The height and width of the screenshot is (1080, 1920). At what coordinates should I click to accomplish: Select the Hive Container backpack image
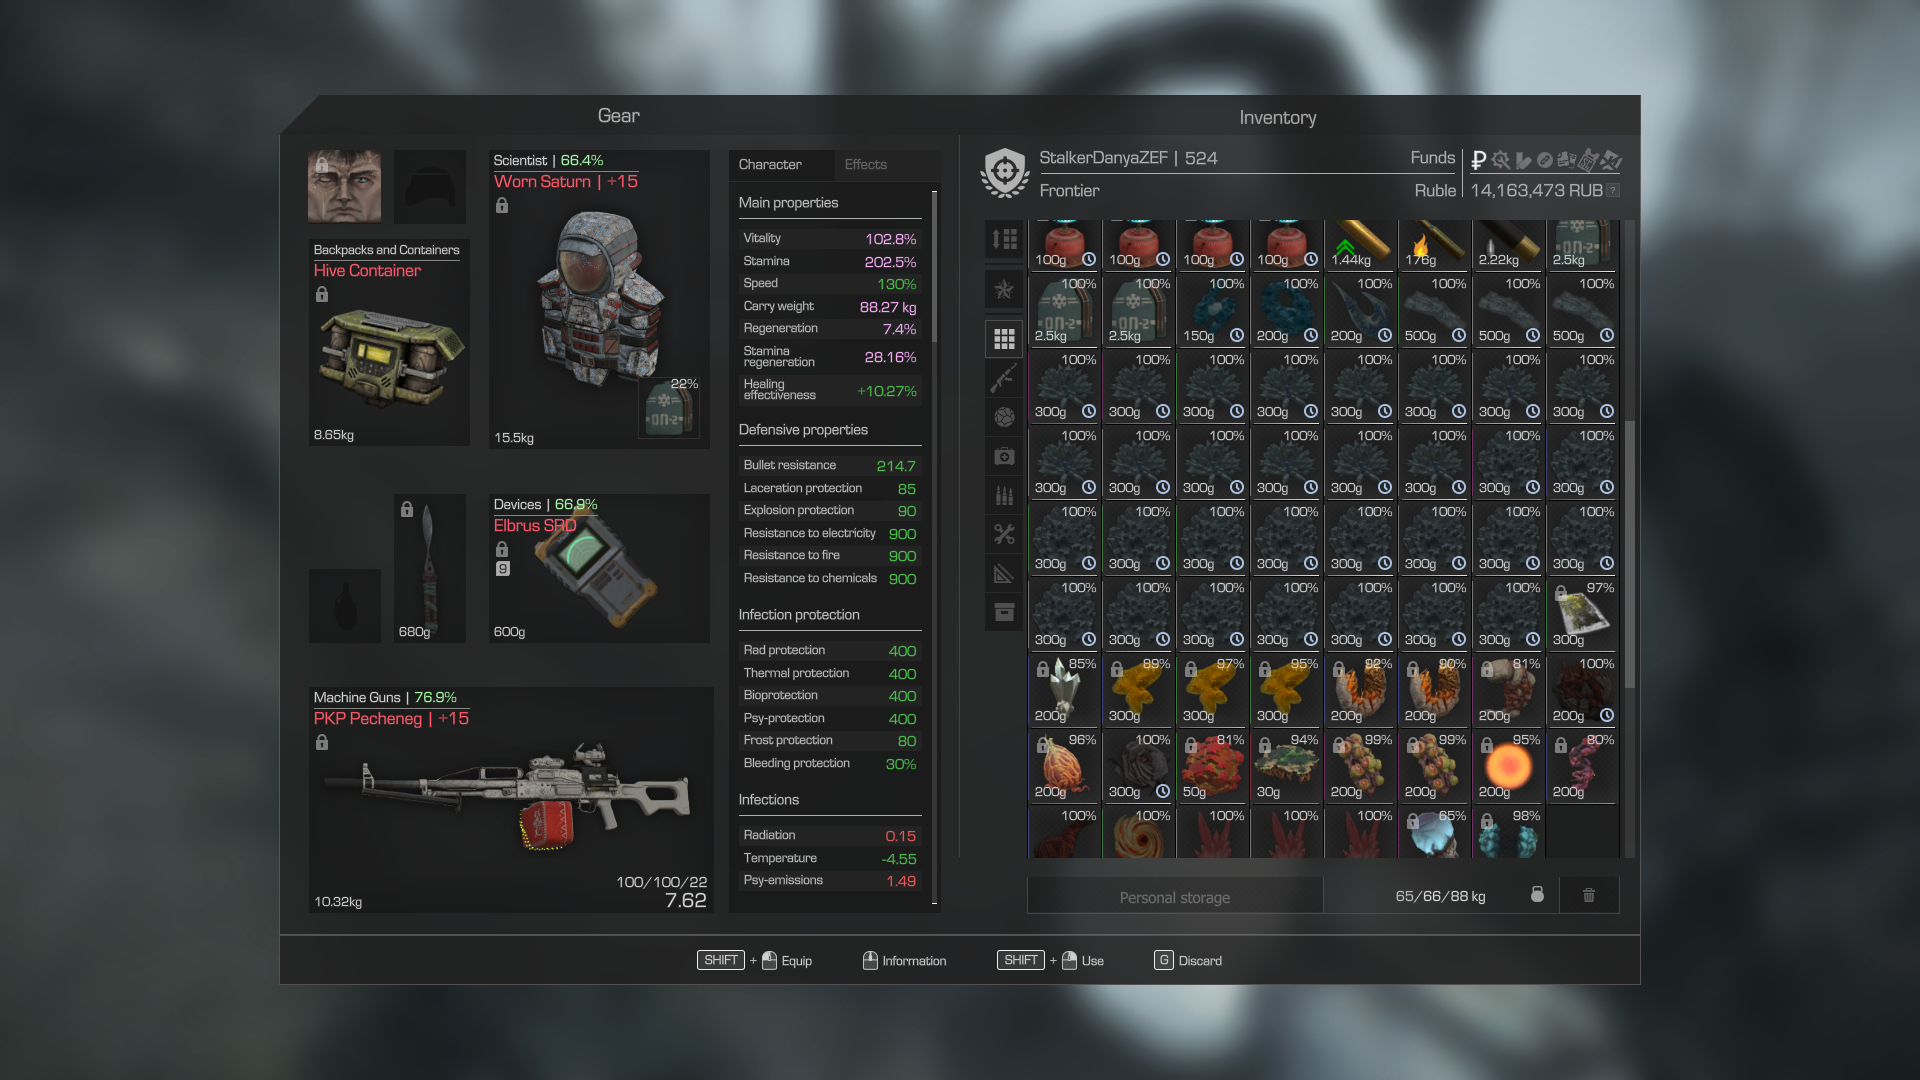(390, 358)
